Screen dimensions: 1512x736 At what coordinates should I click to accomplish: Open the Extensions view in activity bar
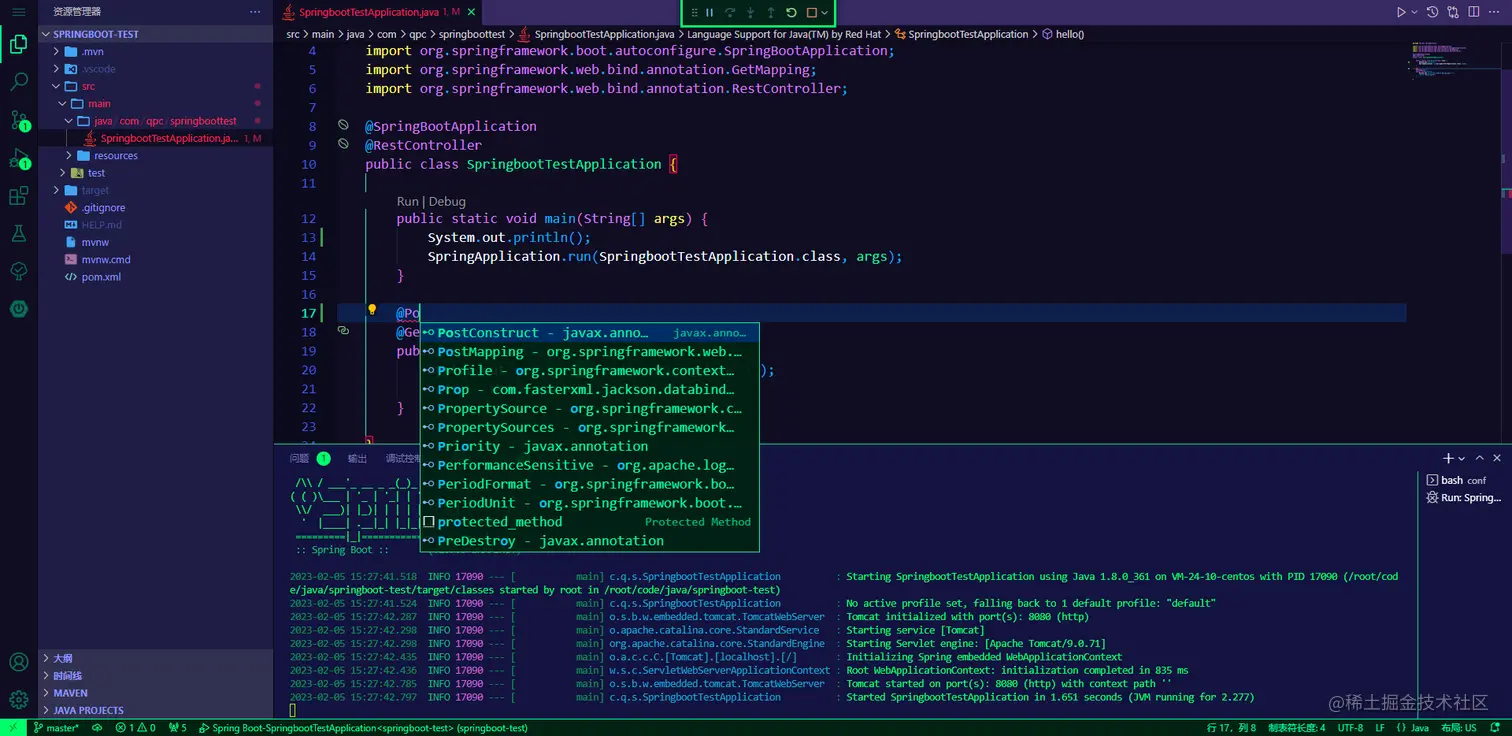pyautogui.click(x=18, y=196)
